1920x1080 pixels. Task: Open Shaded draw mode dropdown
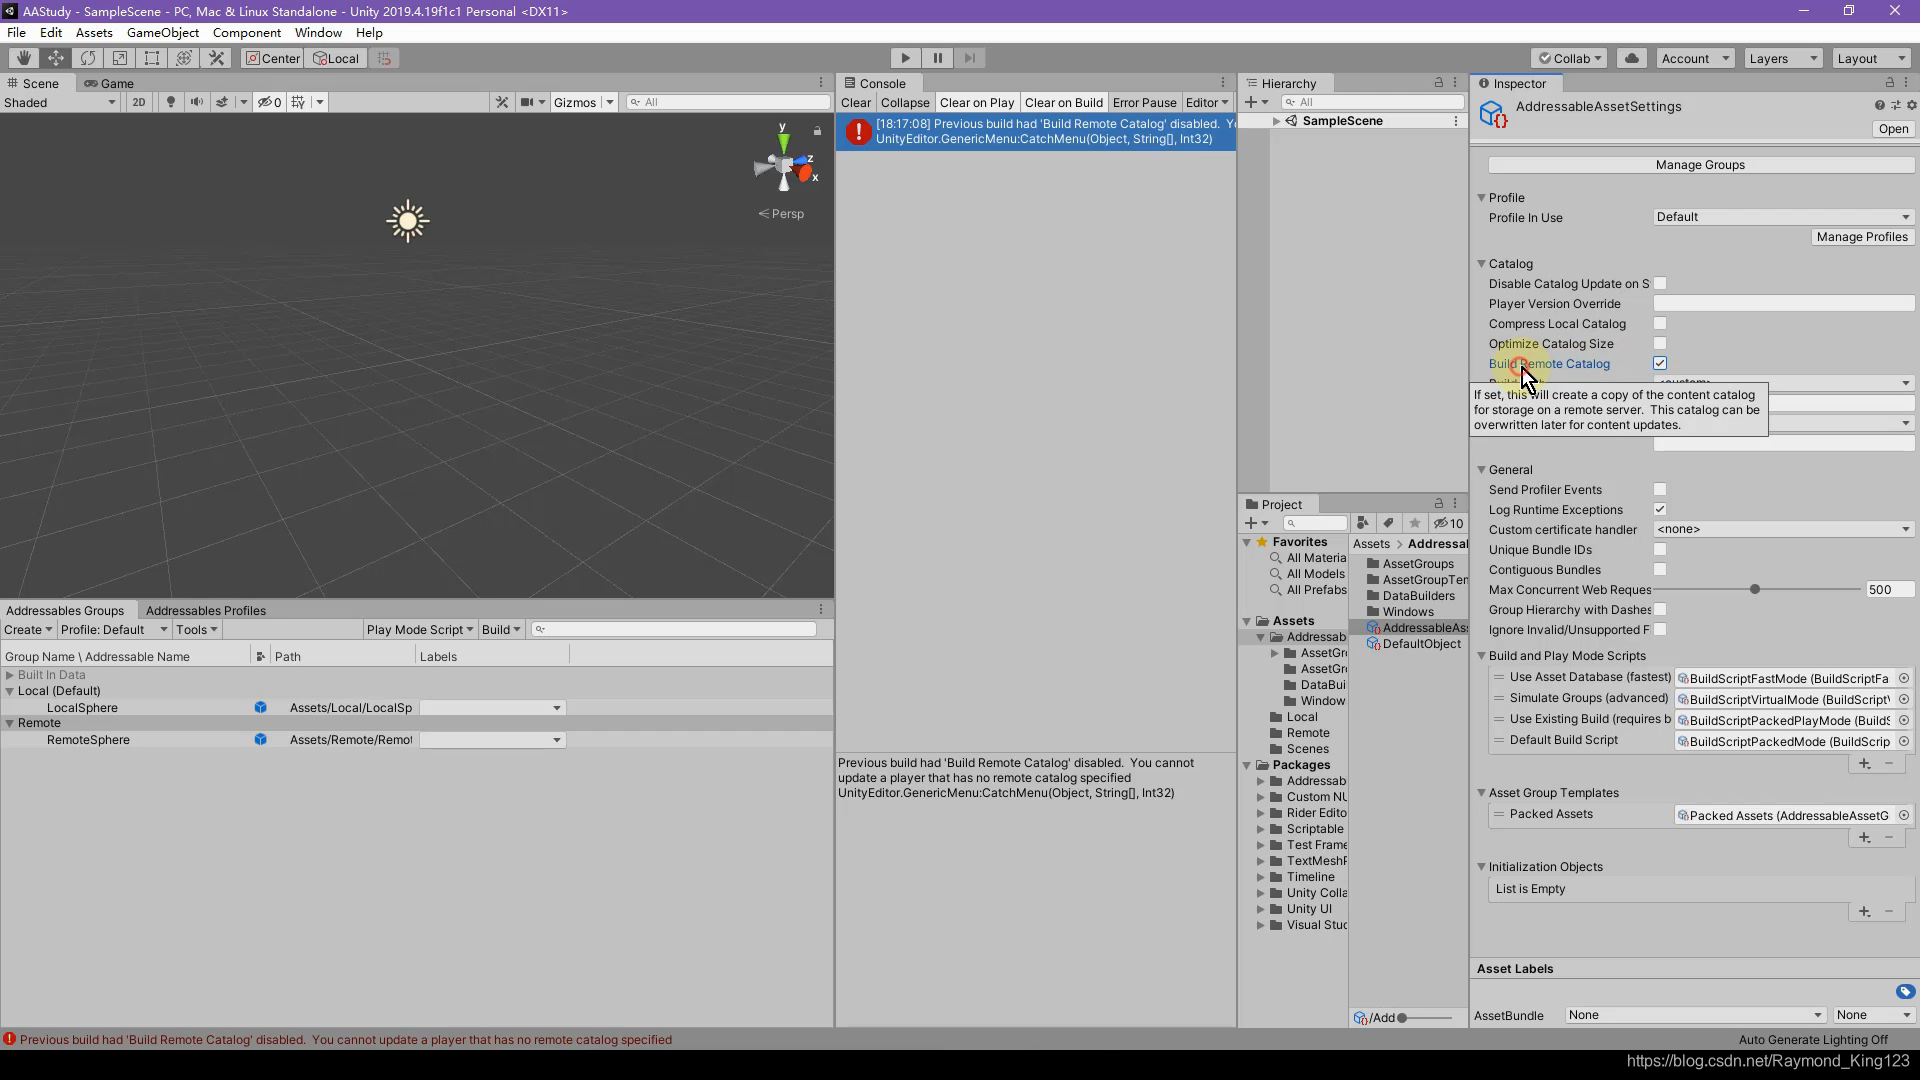60,102
